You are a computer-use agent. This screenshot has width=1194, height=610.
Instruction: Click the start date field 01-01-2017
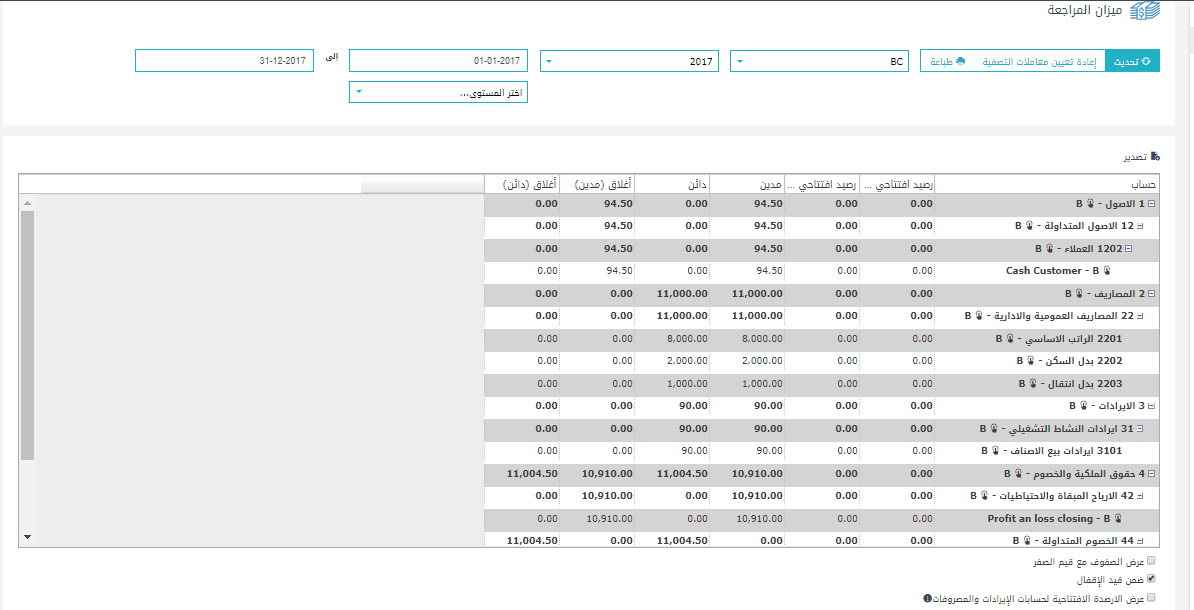click(438, 61)
